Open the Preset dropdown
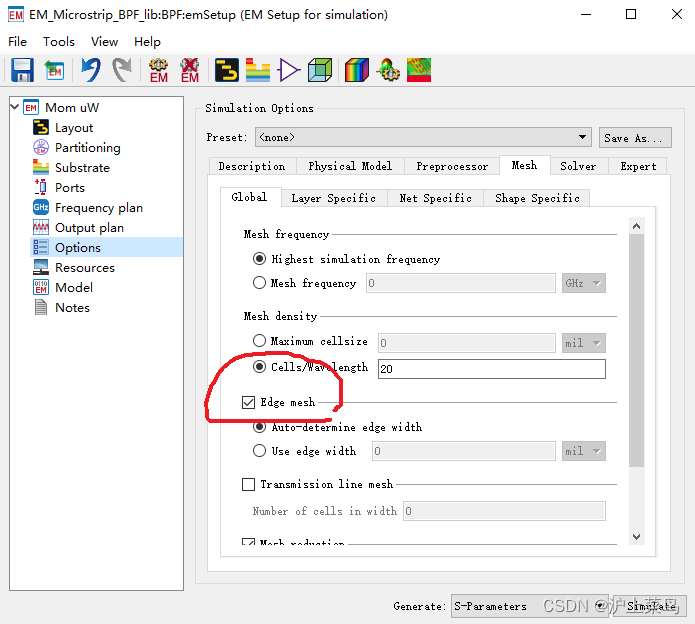The image size is (695, 624). point(423,137)
